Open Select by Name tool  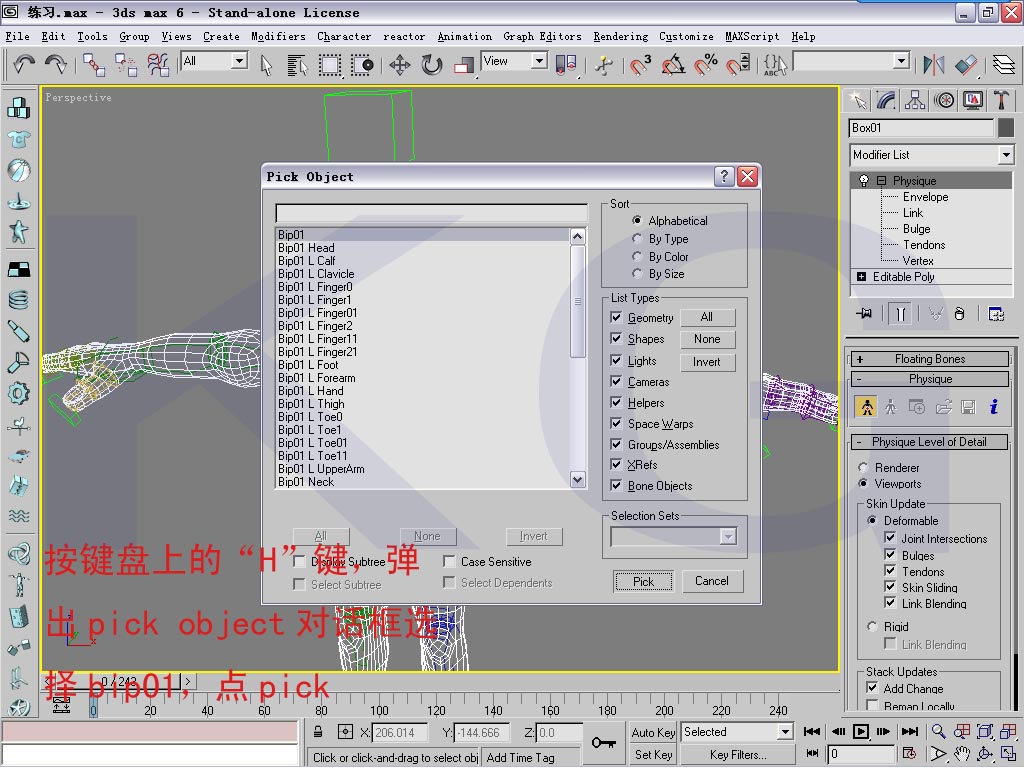tap(297, 65)
